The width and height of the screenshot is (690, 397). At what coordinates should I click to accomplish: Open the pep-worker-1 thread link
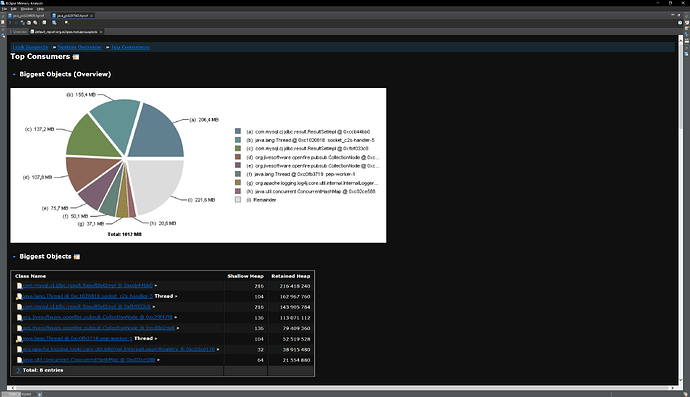point(77,338)
